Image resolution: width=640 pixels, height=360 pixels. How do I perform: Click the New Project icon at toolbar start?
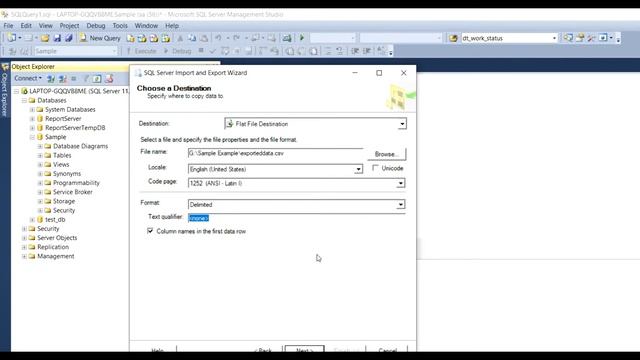pos(11,38)
